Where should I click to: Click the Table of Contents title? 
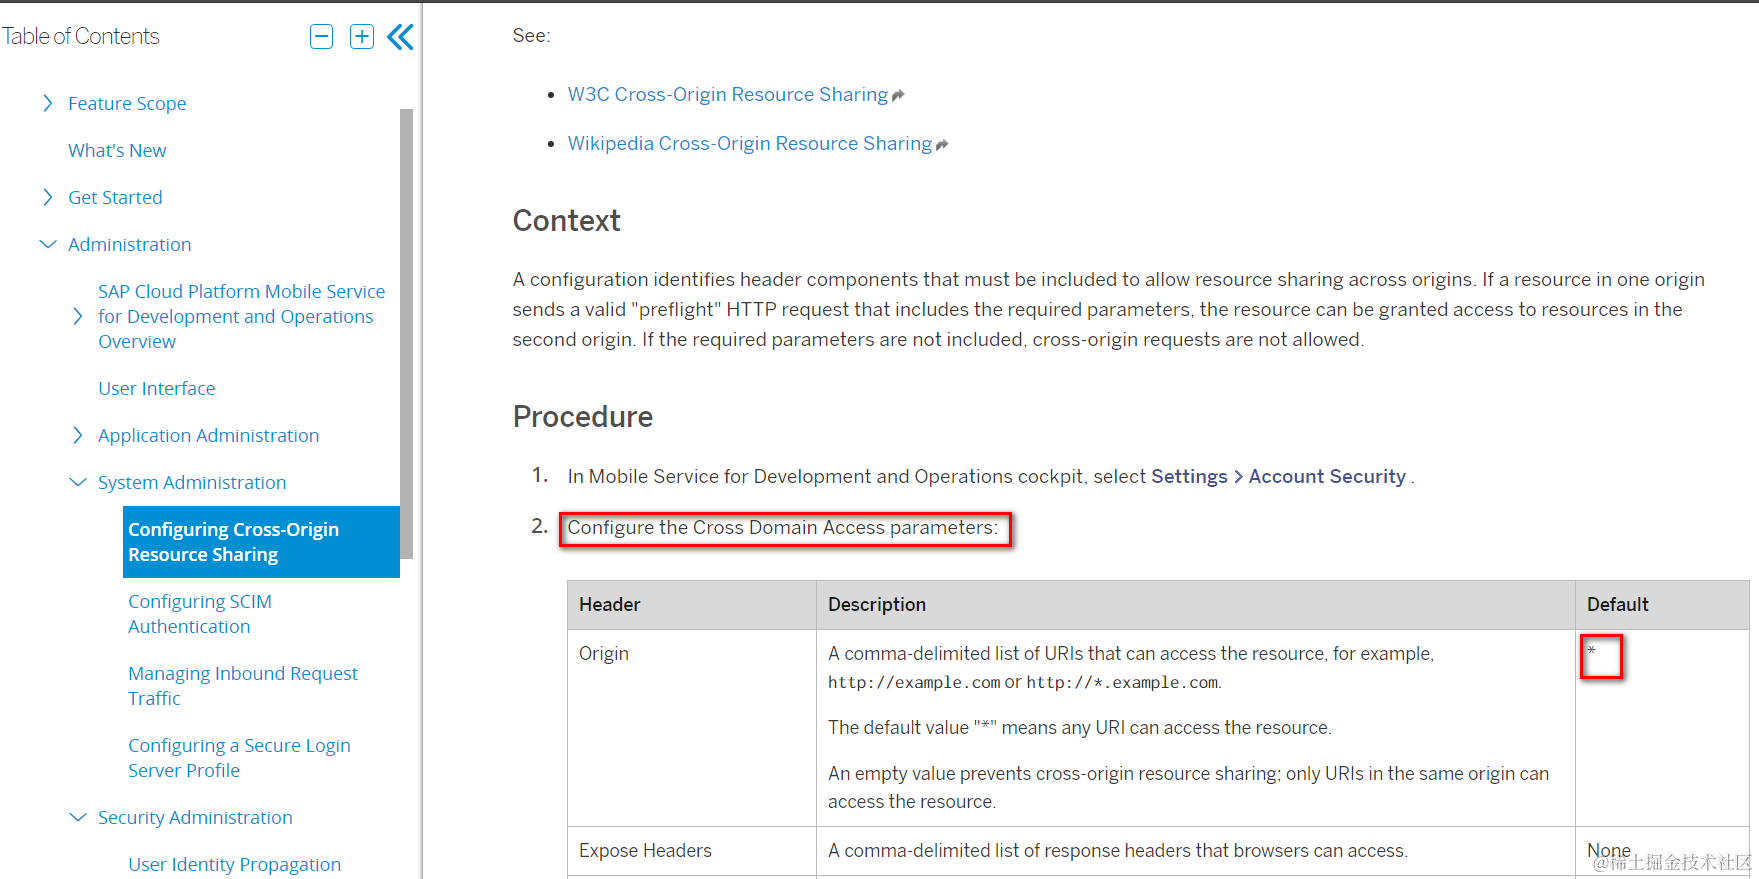point(81,36)
